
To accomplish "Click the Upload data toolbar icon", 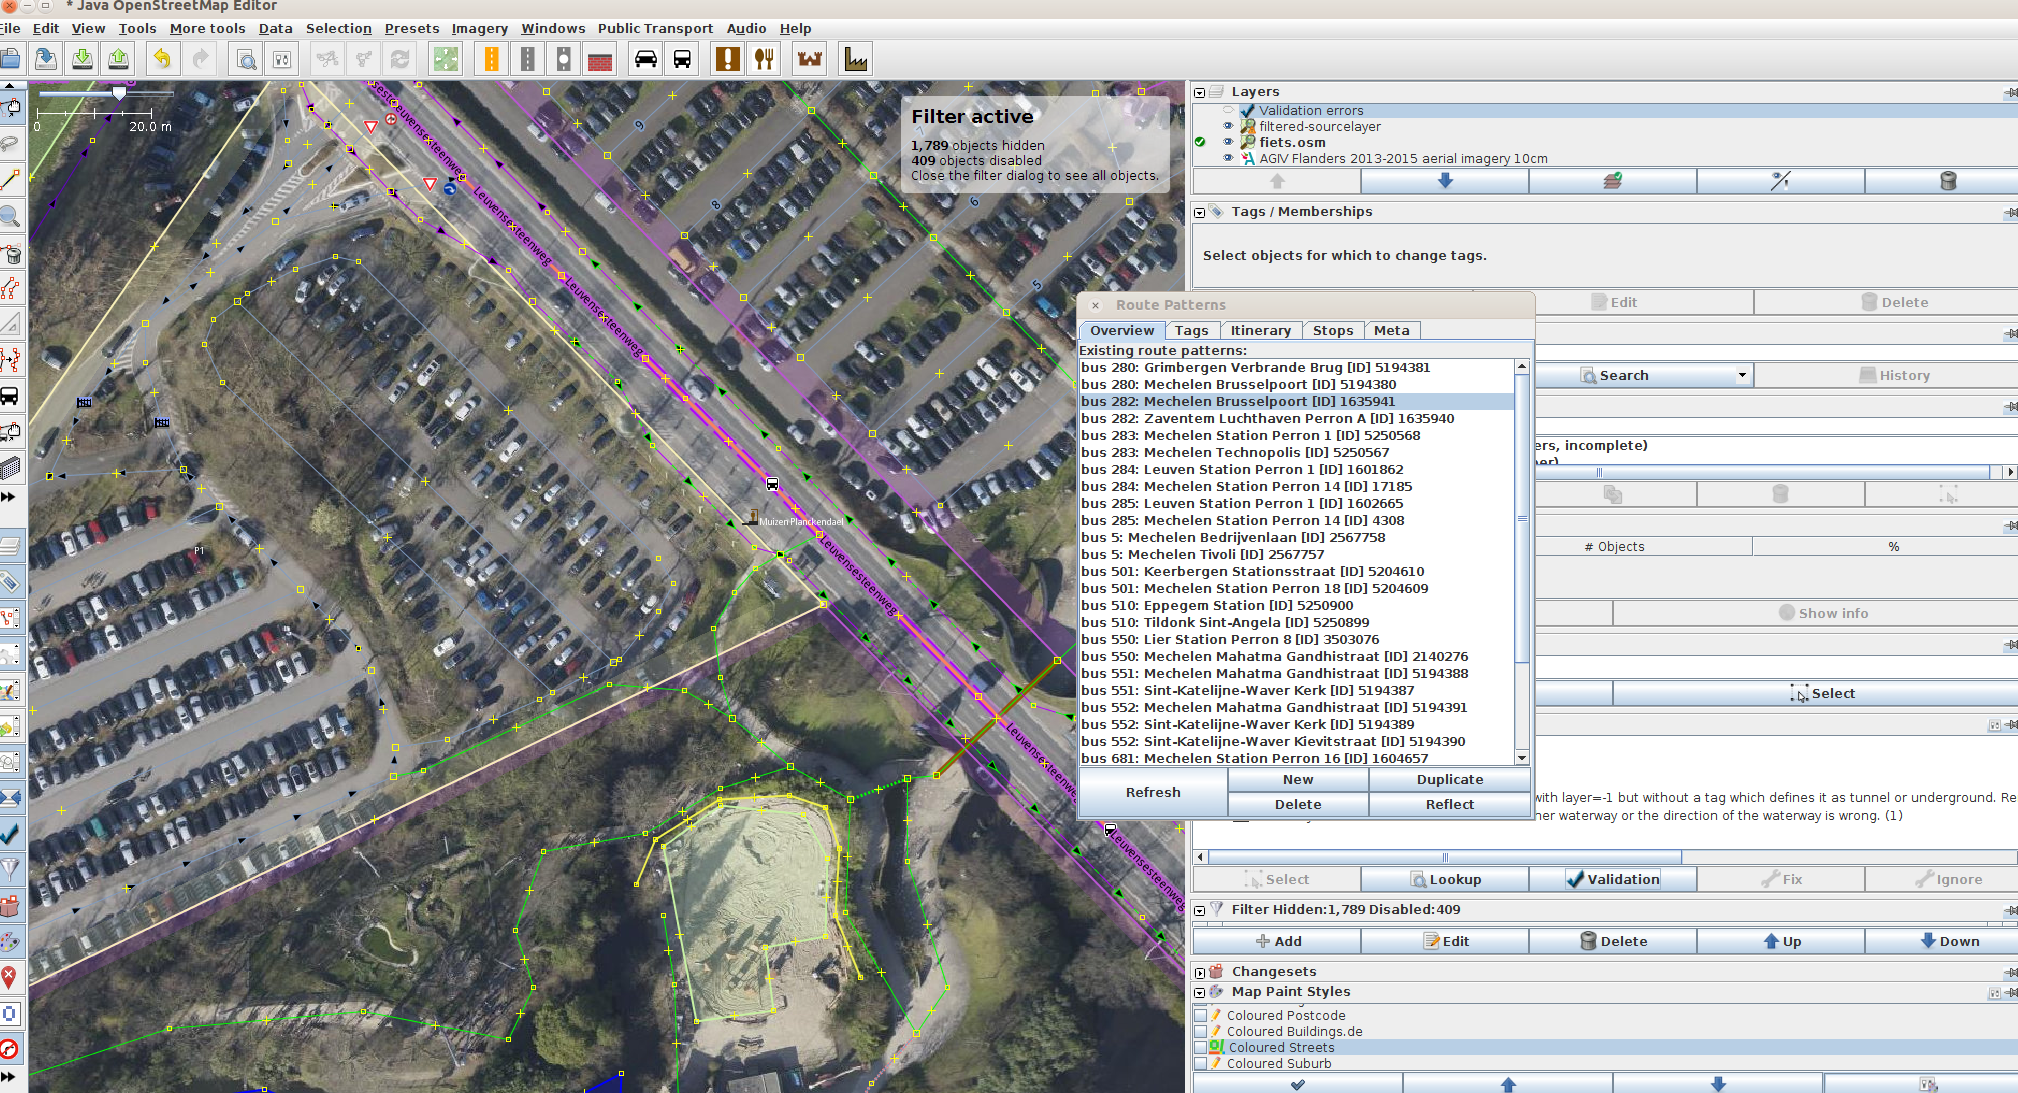I will pyautogui.click(x=118, y=59).
